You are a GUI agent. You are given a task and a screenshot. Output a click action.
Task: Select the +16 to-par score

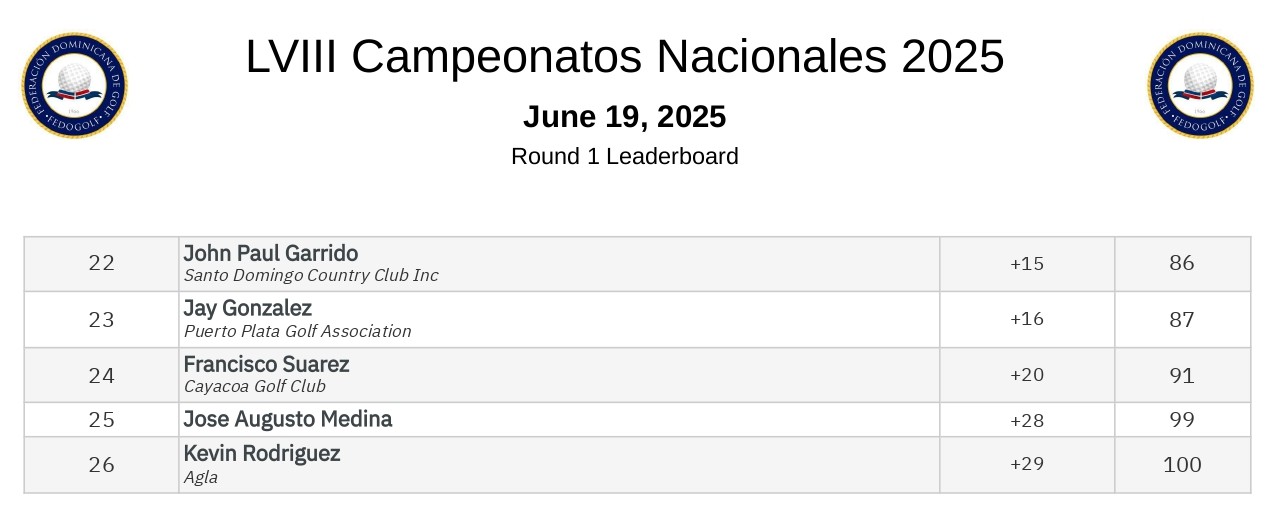click(x=1027, y=320)
